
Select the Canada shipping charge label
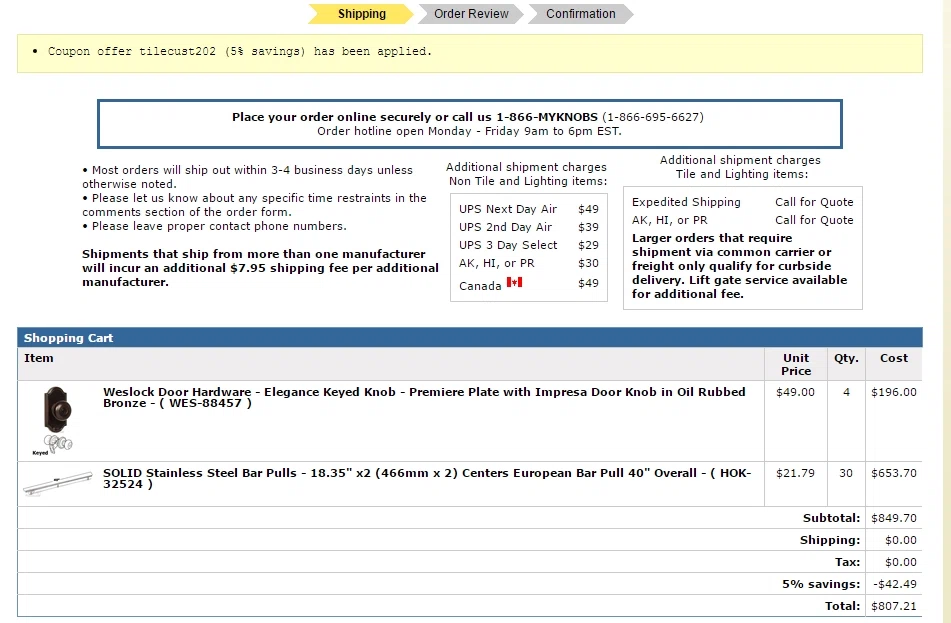tap(480, 286)
